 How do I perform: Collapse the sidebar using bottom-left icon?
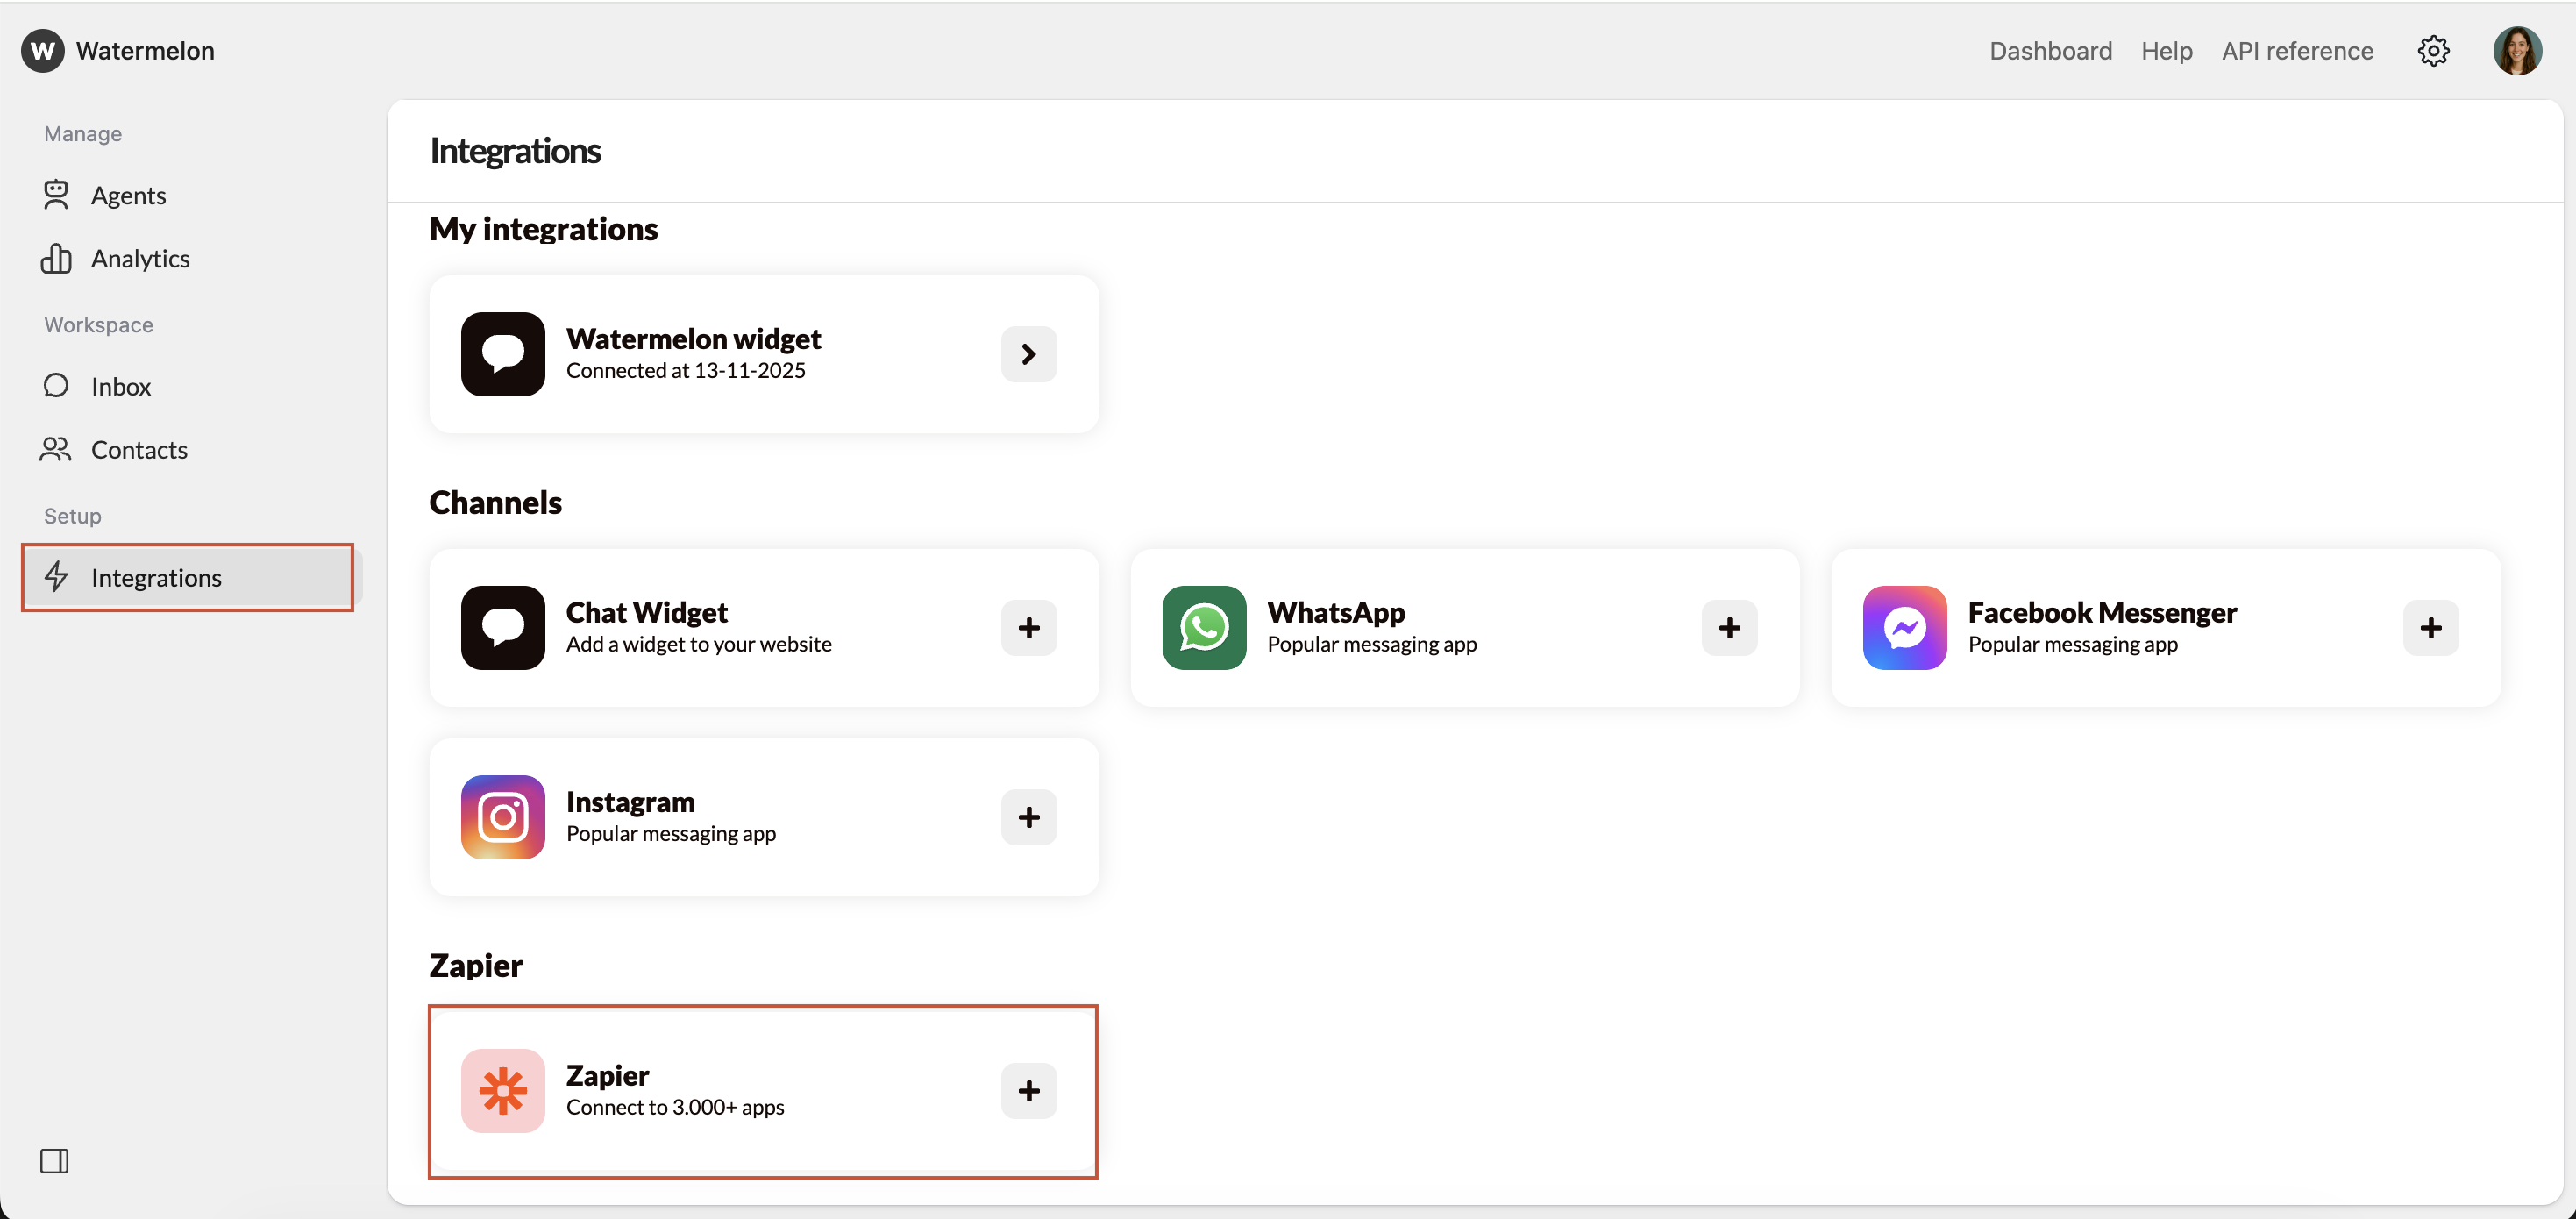pyautogui.click(x=54, y=1161)
